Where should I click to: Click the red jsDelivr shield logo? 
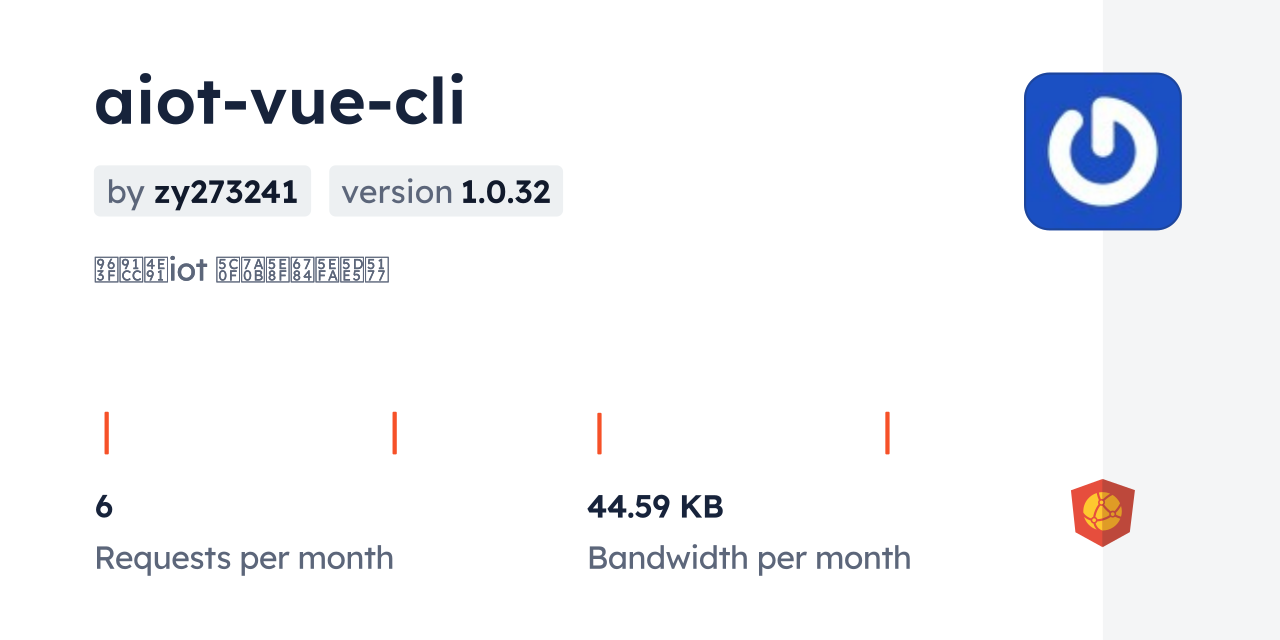[x=1102, y=512]
